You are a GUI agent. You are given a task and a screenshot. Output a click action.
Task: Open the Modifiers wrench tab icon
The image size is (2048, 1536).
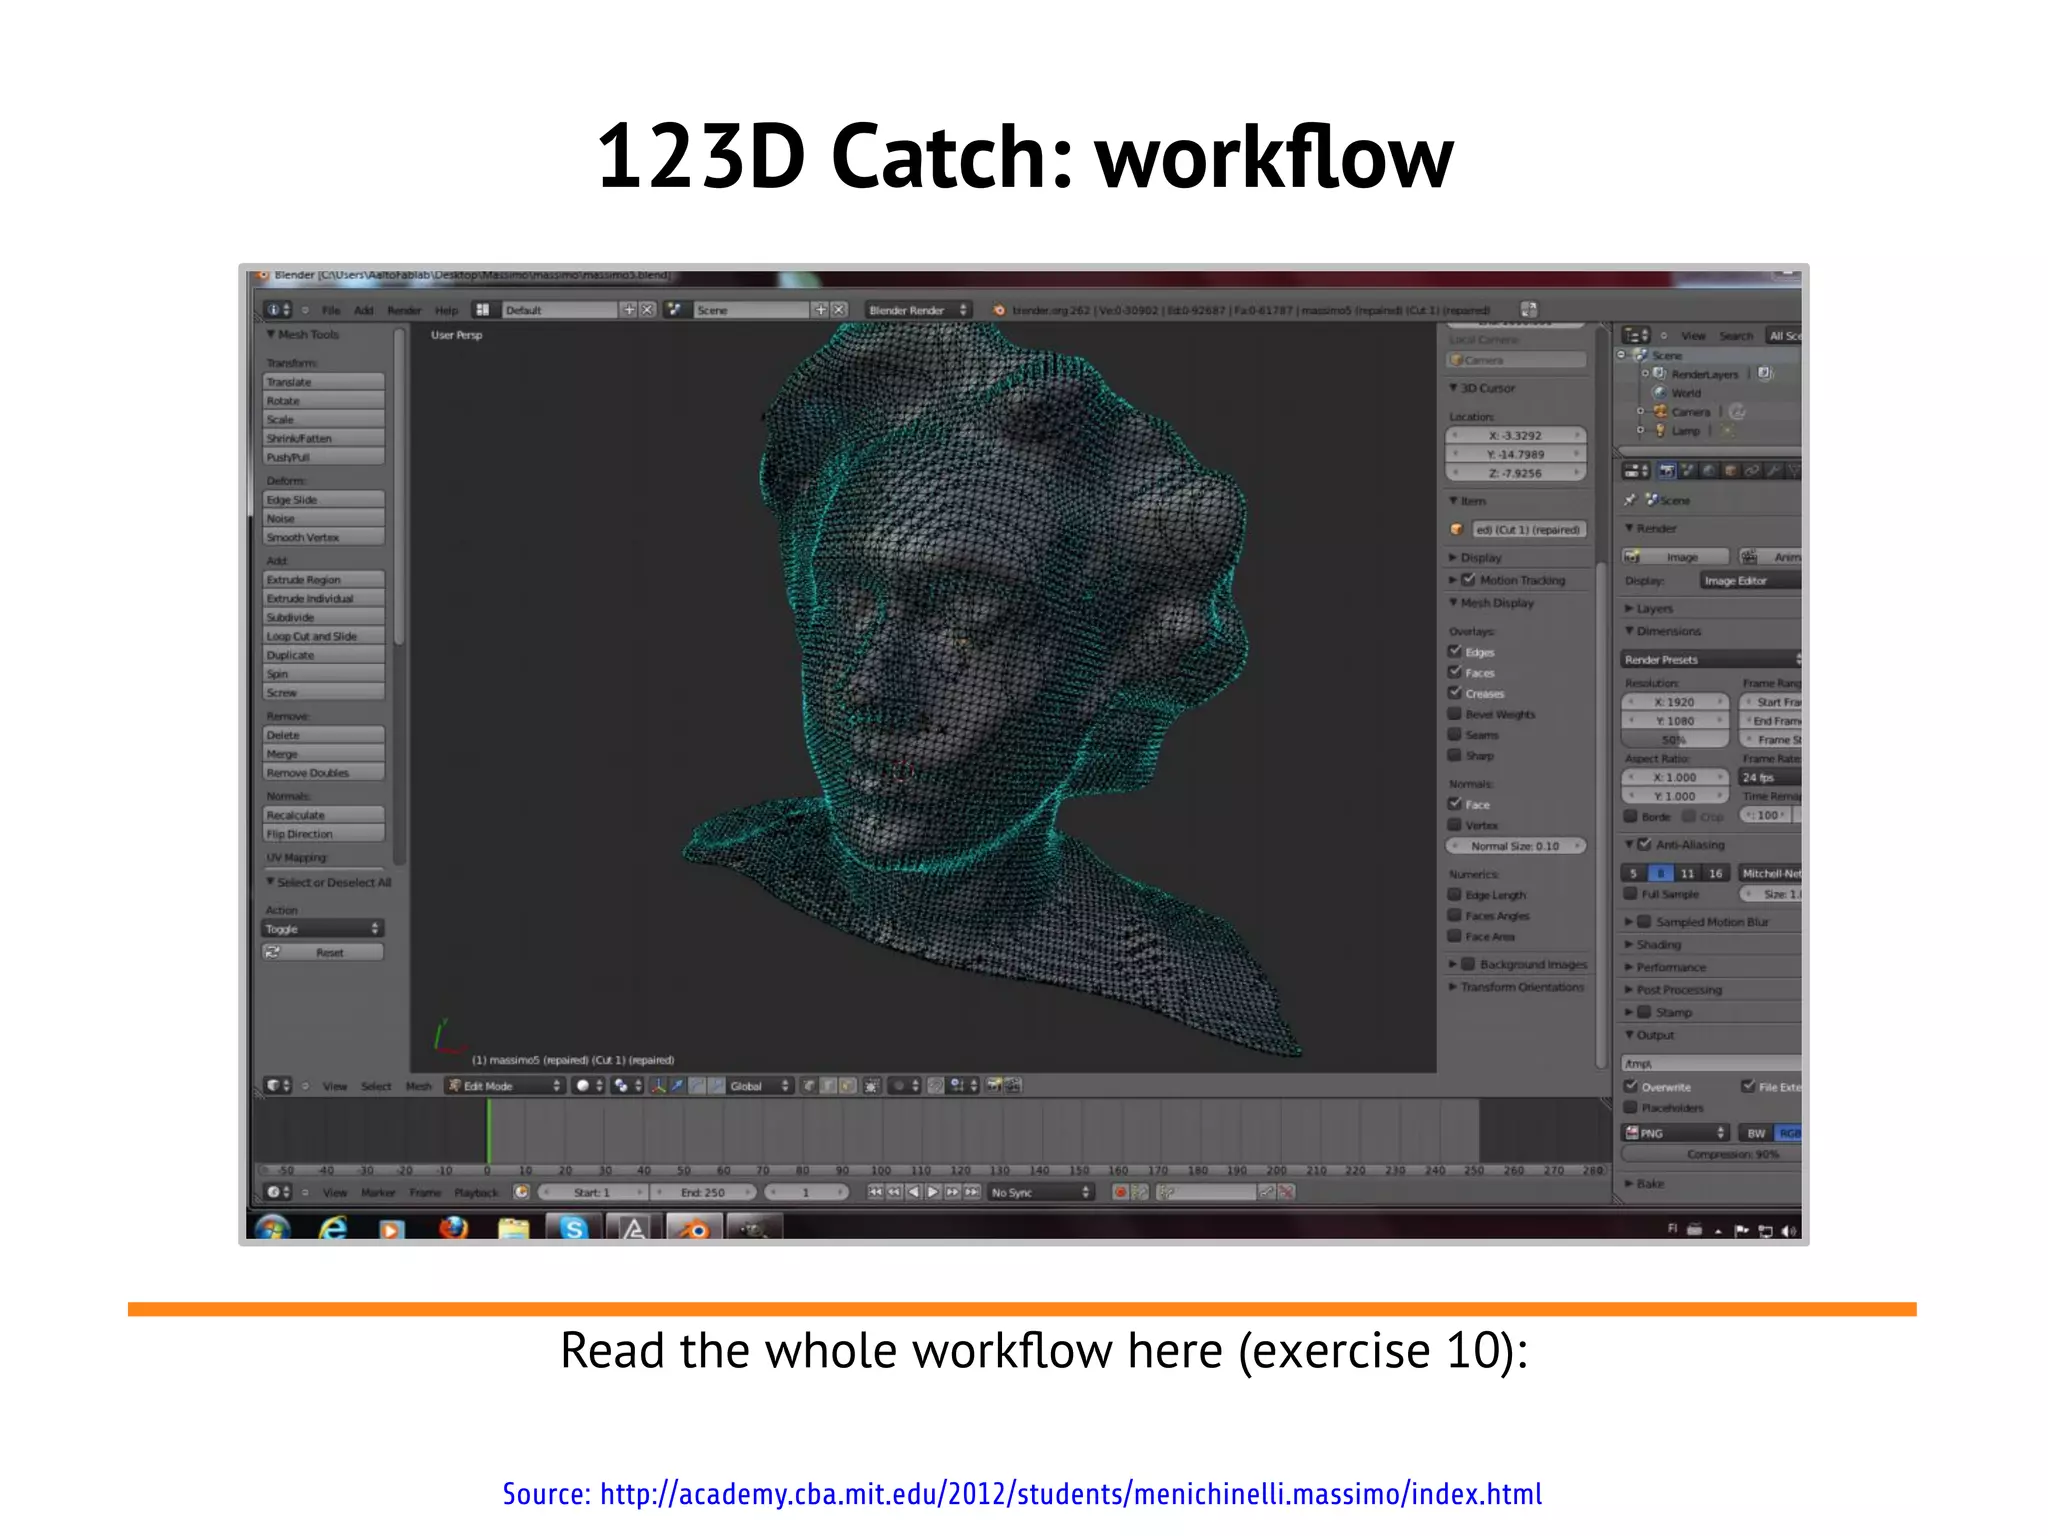pos(1772,471)
